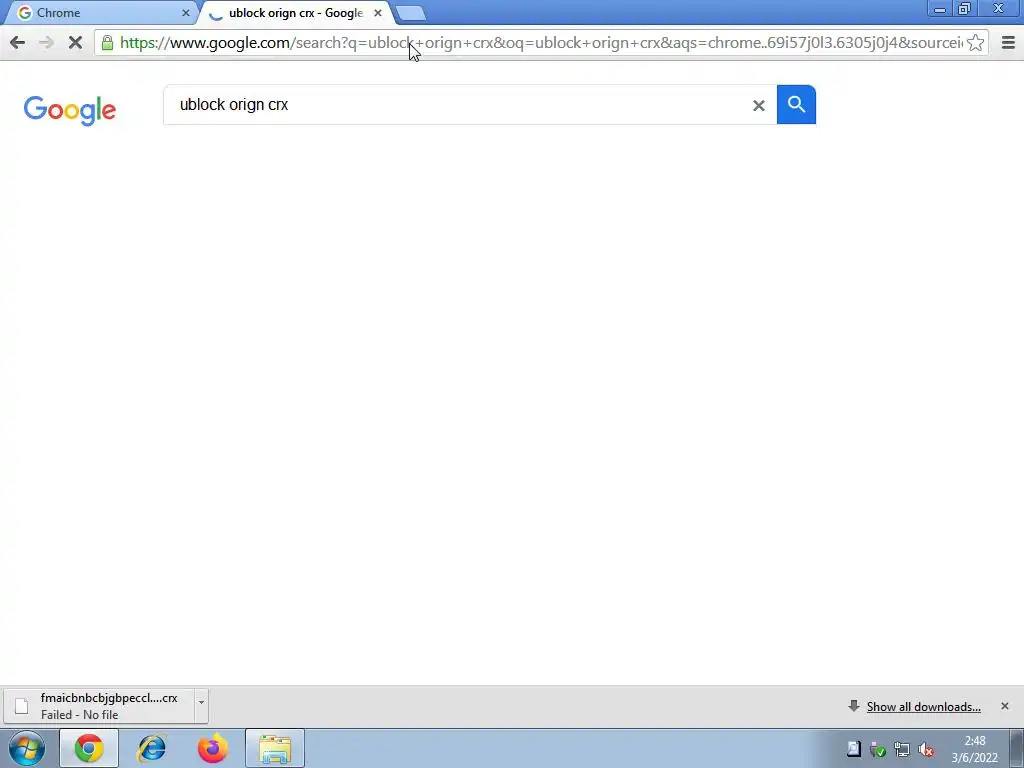Image resolution: width=1024 pixels, height=768 pixels.
Task: Click the Chrome taskbar icon
Action: coord(89,748)
